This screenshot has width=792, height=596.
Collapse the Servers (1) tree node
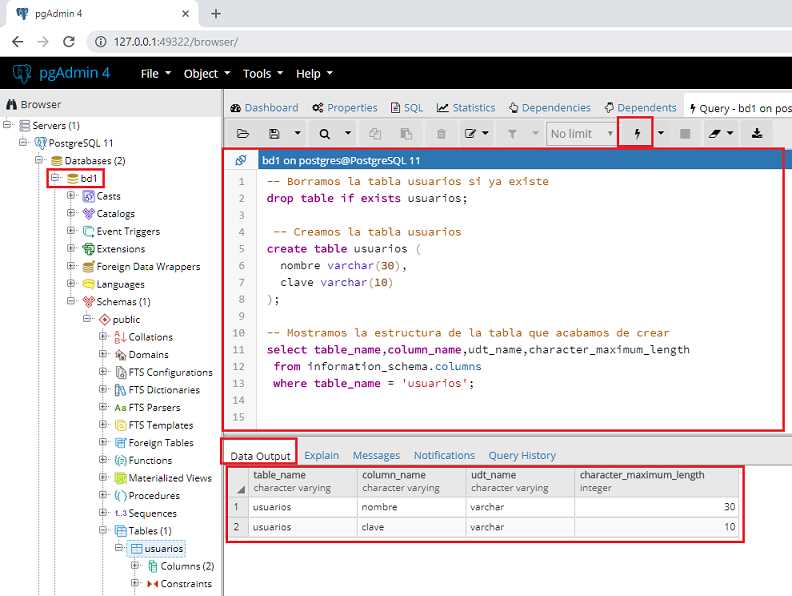tap(7, 124)
